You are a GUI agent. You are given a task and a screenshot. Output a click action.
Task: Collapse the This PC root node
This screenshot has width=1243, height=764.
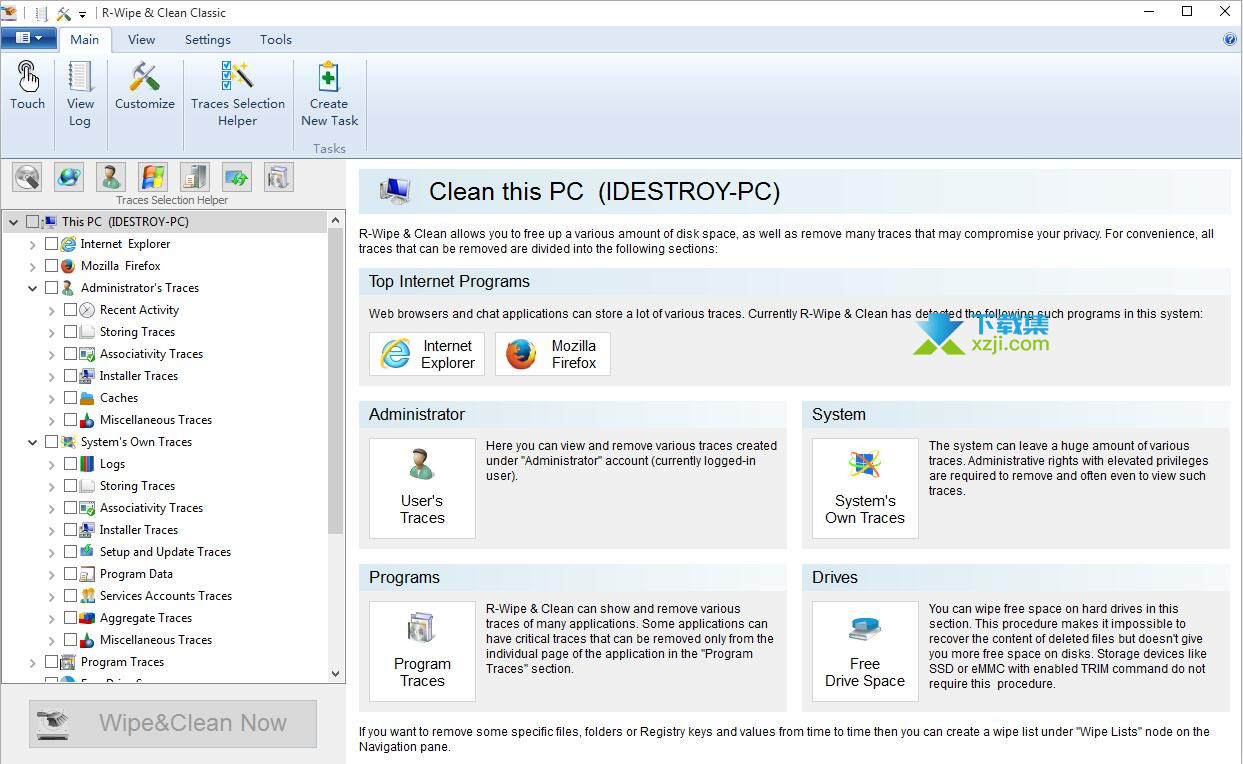[x=14, y=222]
